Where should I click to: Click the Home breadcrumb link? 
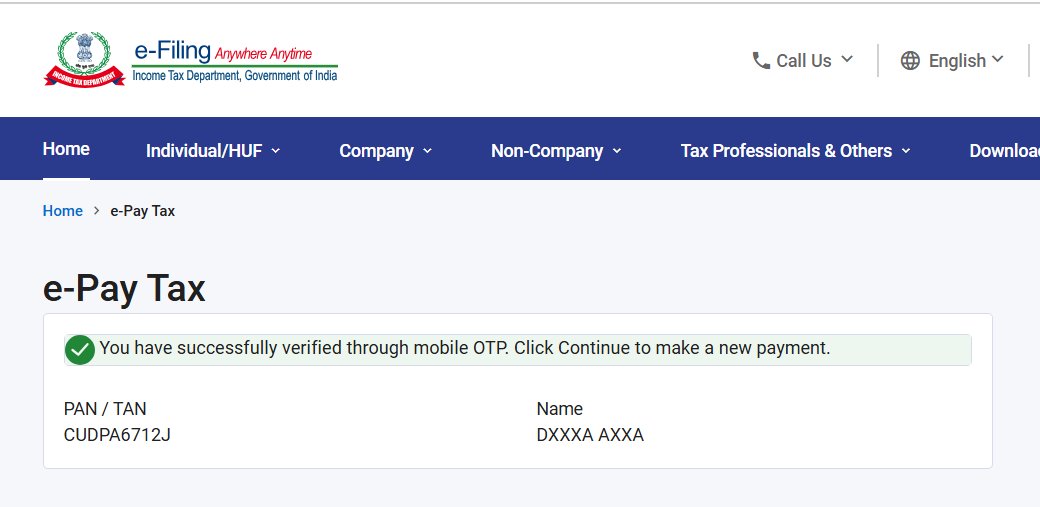pyautogui.click(x=63, y=211)
